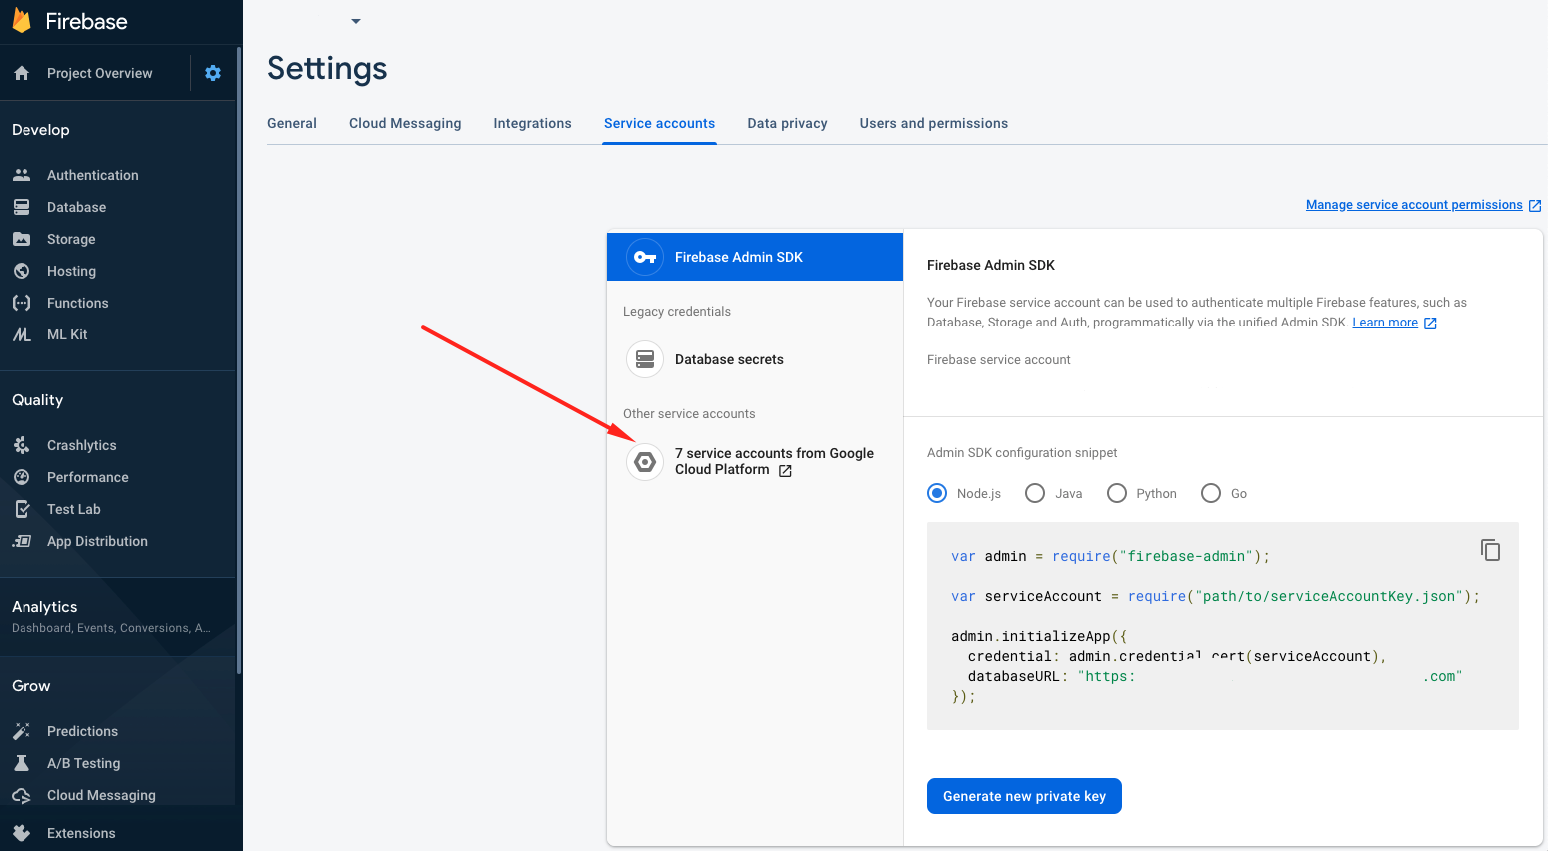Switch to the Cloud Messaging tab
The width and height of the screenshot is (1548, 851).
click(405, 123)
